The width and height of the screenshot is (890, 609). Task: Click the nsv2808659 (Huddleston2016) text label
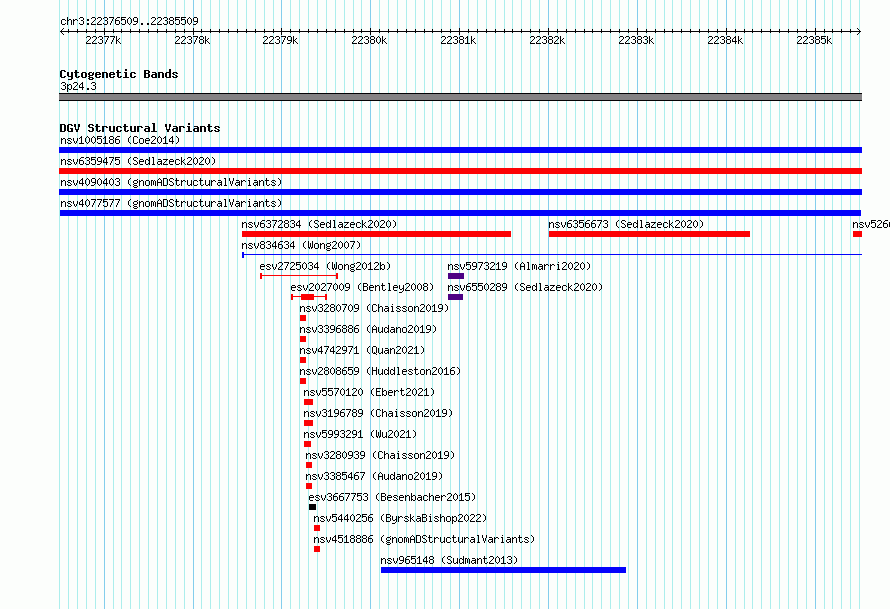tap(380, 371)
